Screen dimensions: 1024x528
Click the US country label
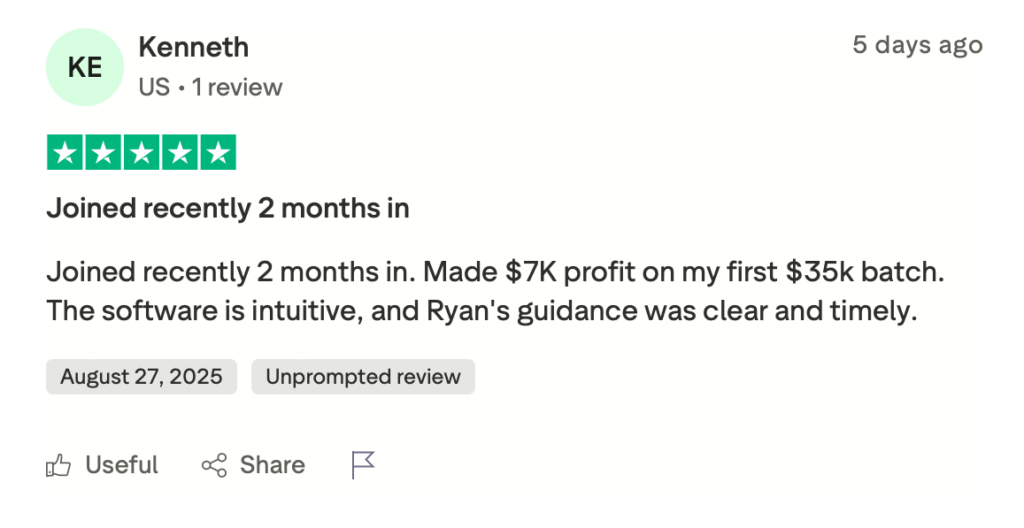pos(154,88)
